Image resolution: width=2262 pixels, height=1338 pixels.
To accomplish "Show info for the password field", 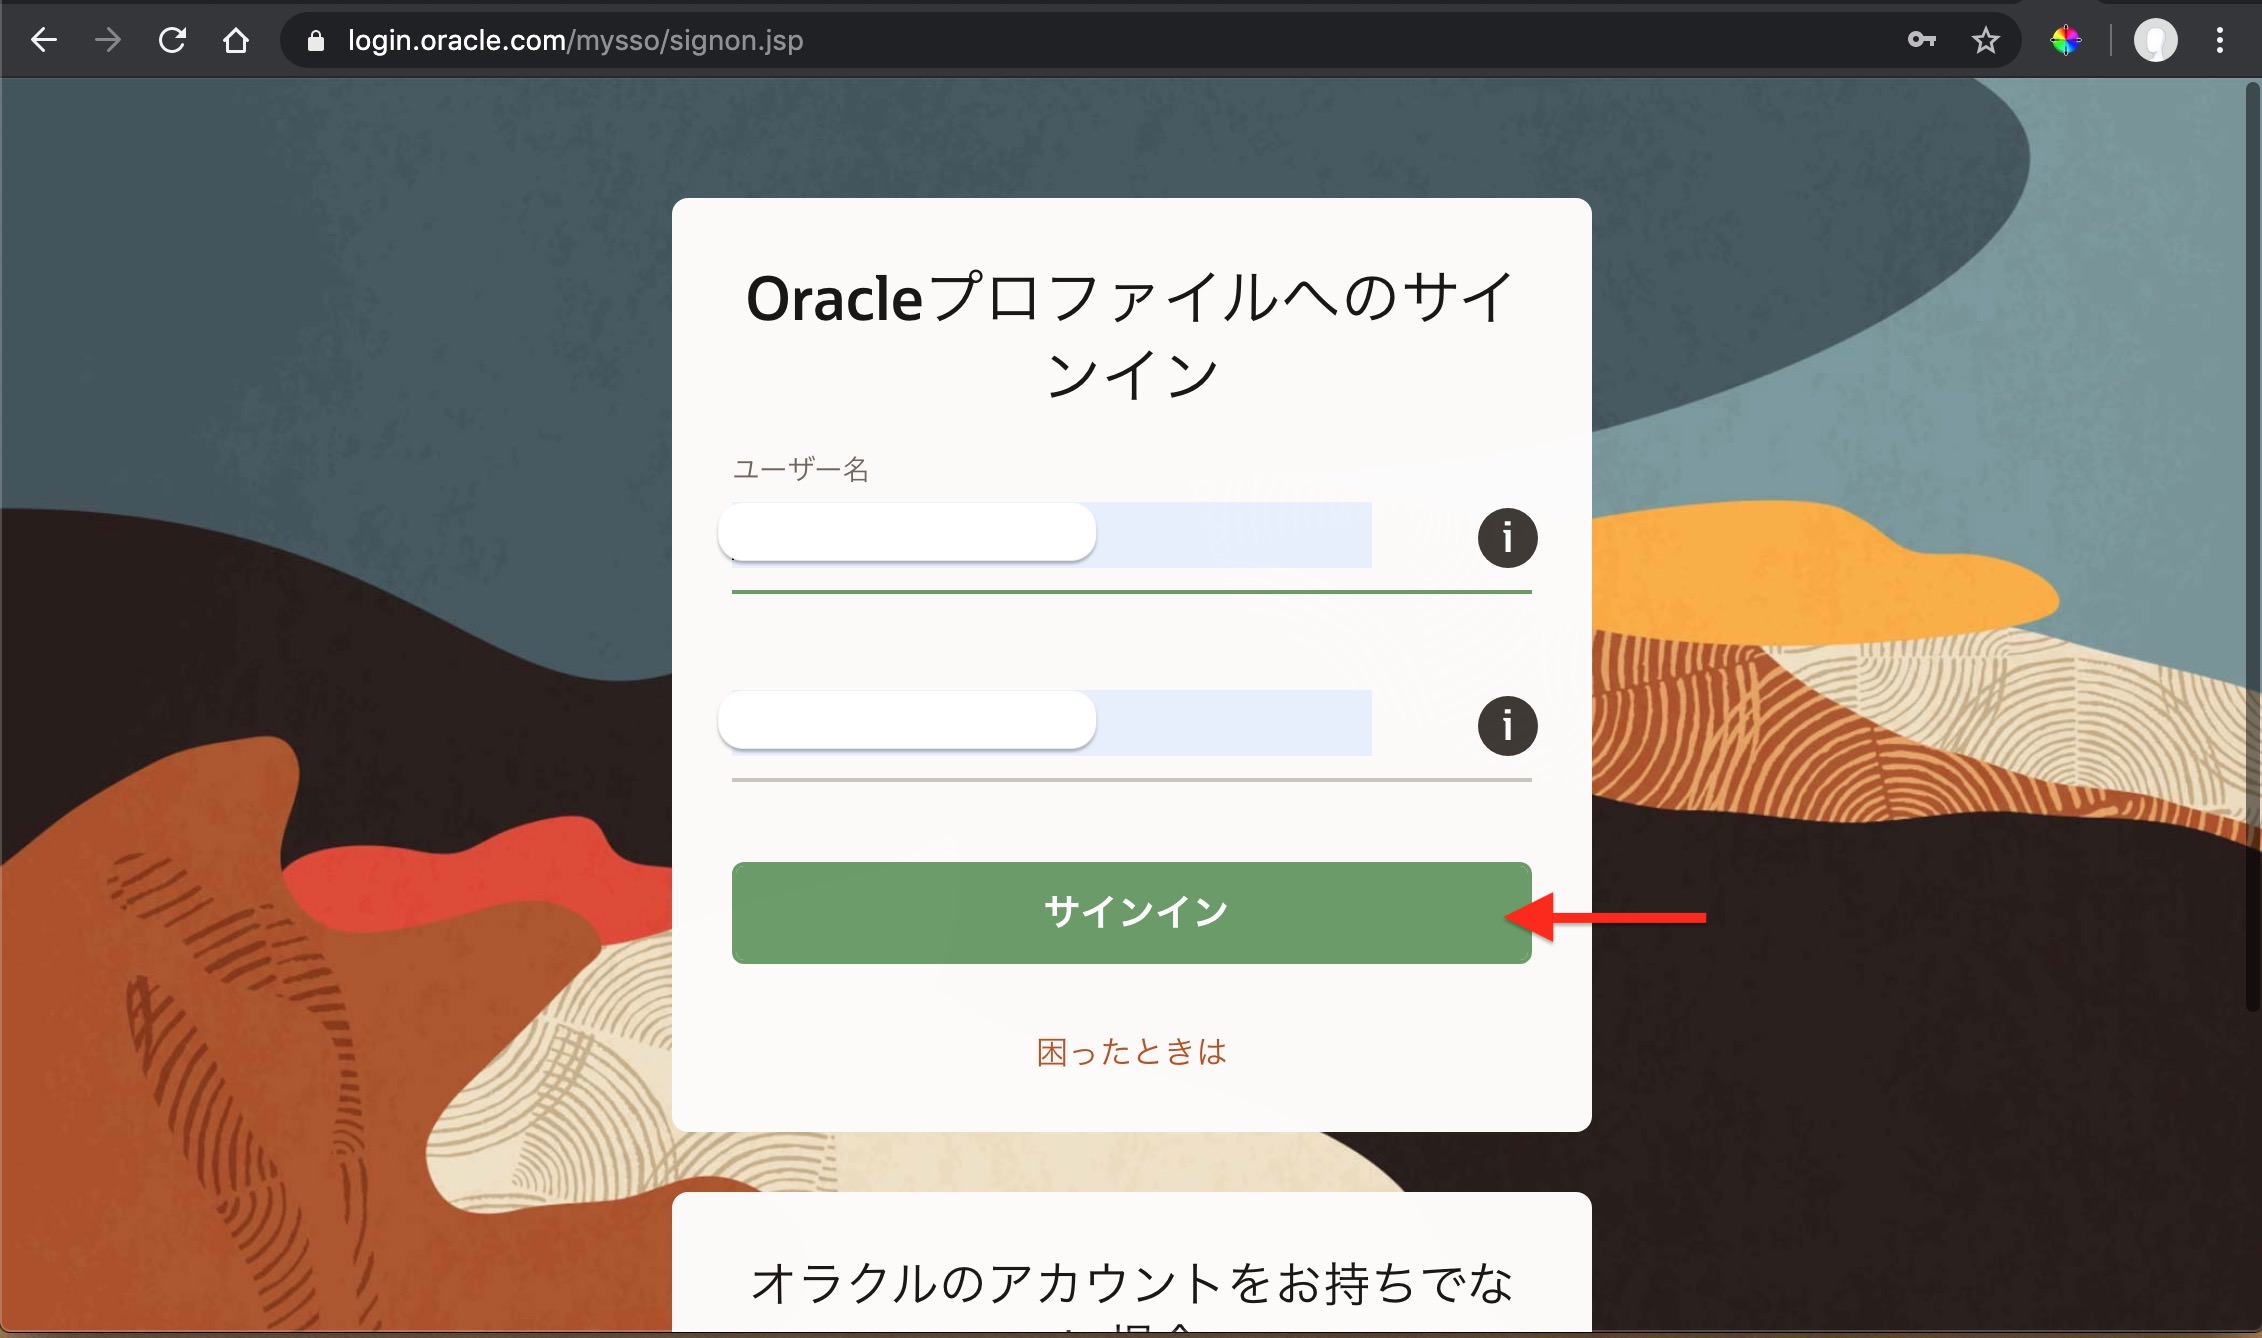I will tap(1507, 725).
